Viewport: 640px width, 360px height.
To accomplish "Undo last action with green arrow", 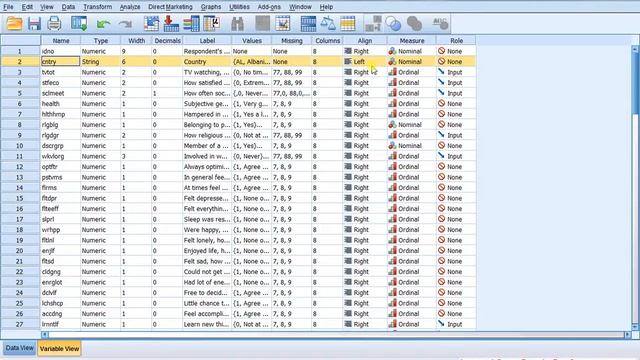I will (103, 24).
